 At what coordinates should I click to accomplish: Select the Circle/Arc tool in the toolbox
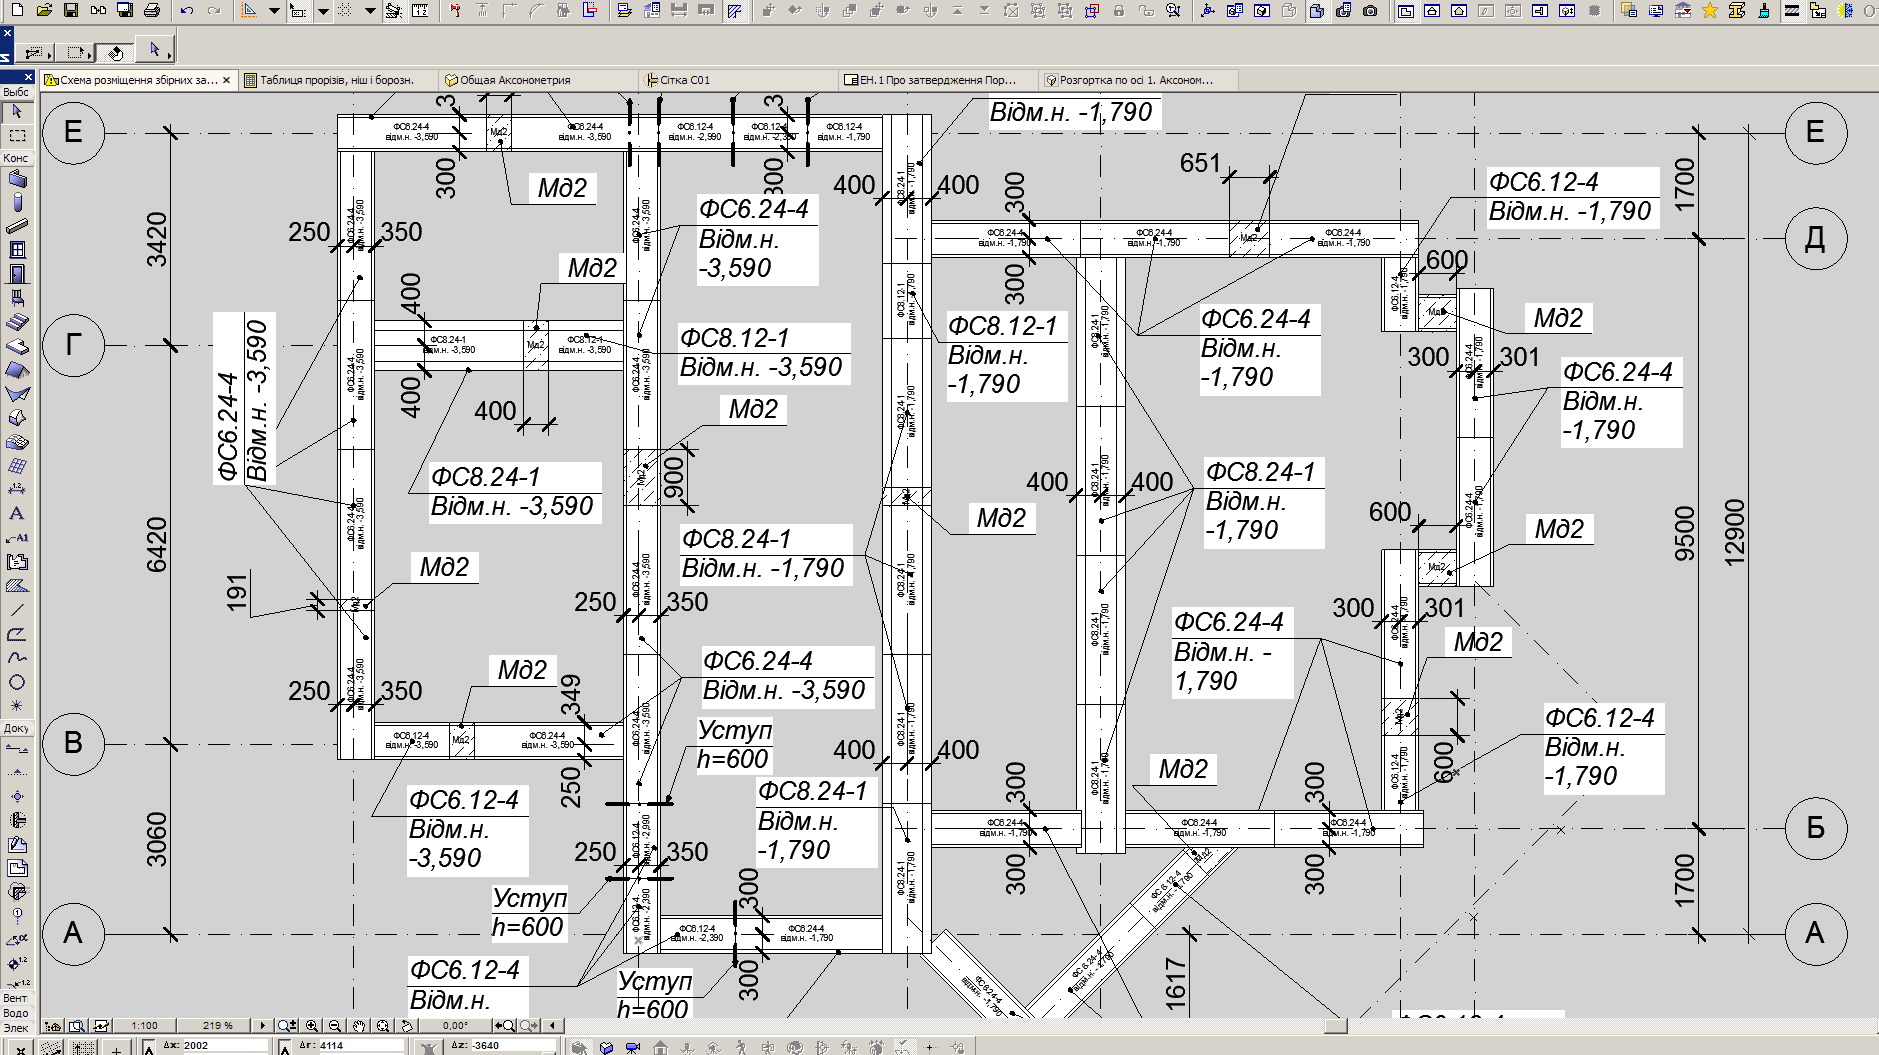click(x=17, y=682)
